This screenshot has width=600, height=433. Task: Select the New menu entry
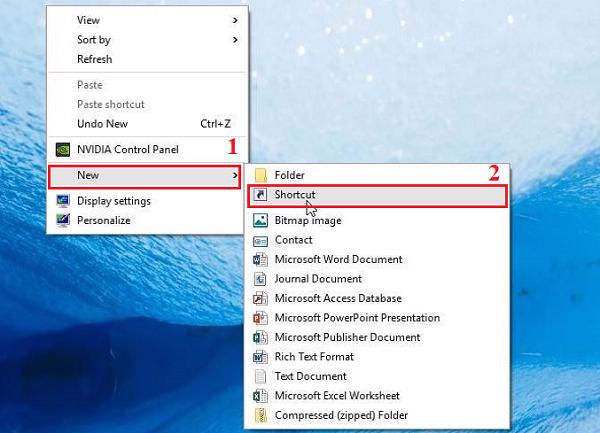coord(145,177)
